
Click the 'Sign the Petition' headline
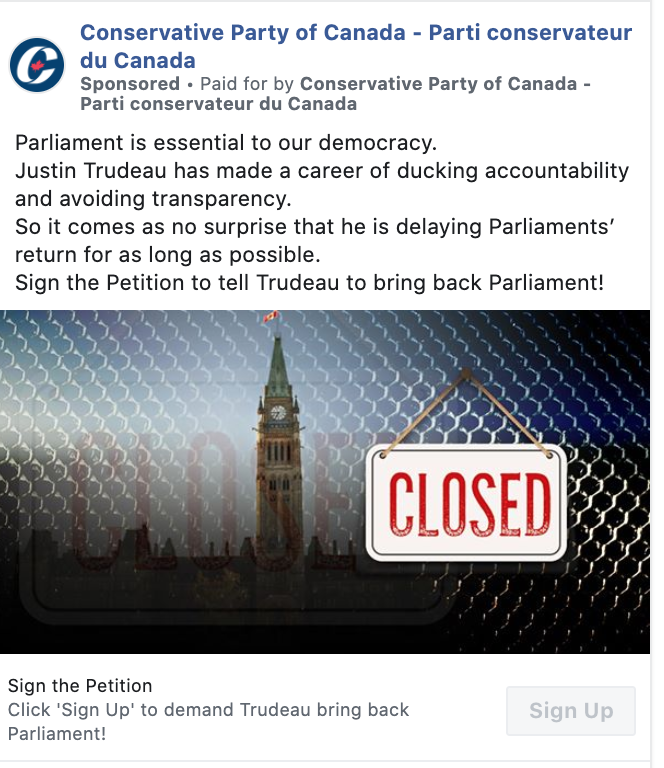[80, 686]
